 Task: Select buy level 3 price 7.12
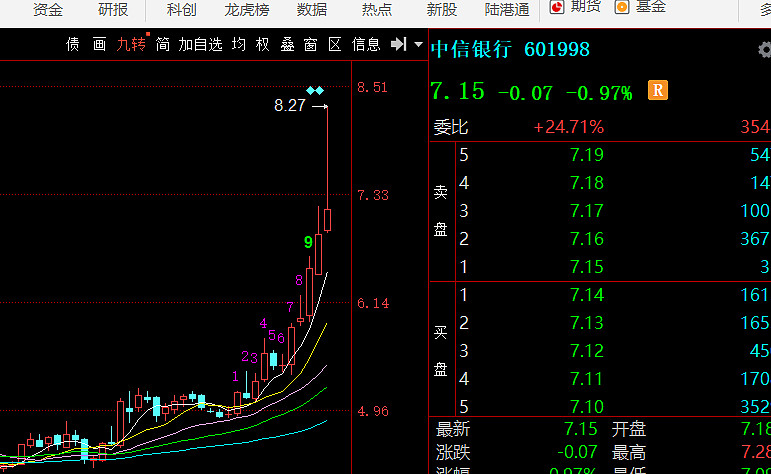587,351
